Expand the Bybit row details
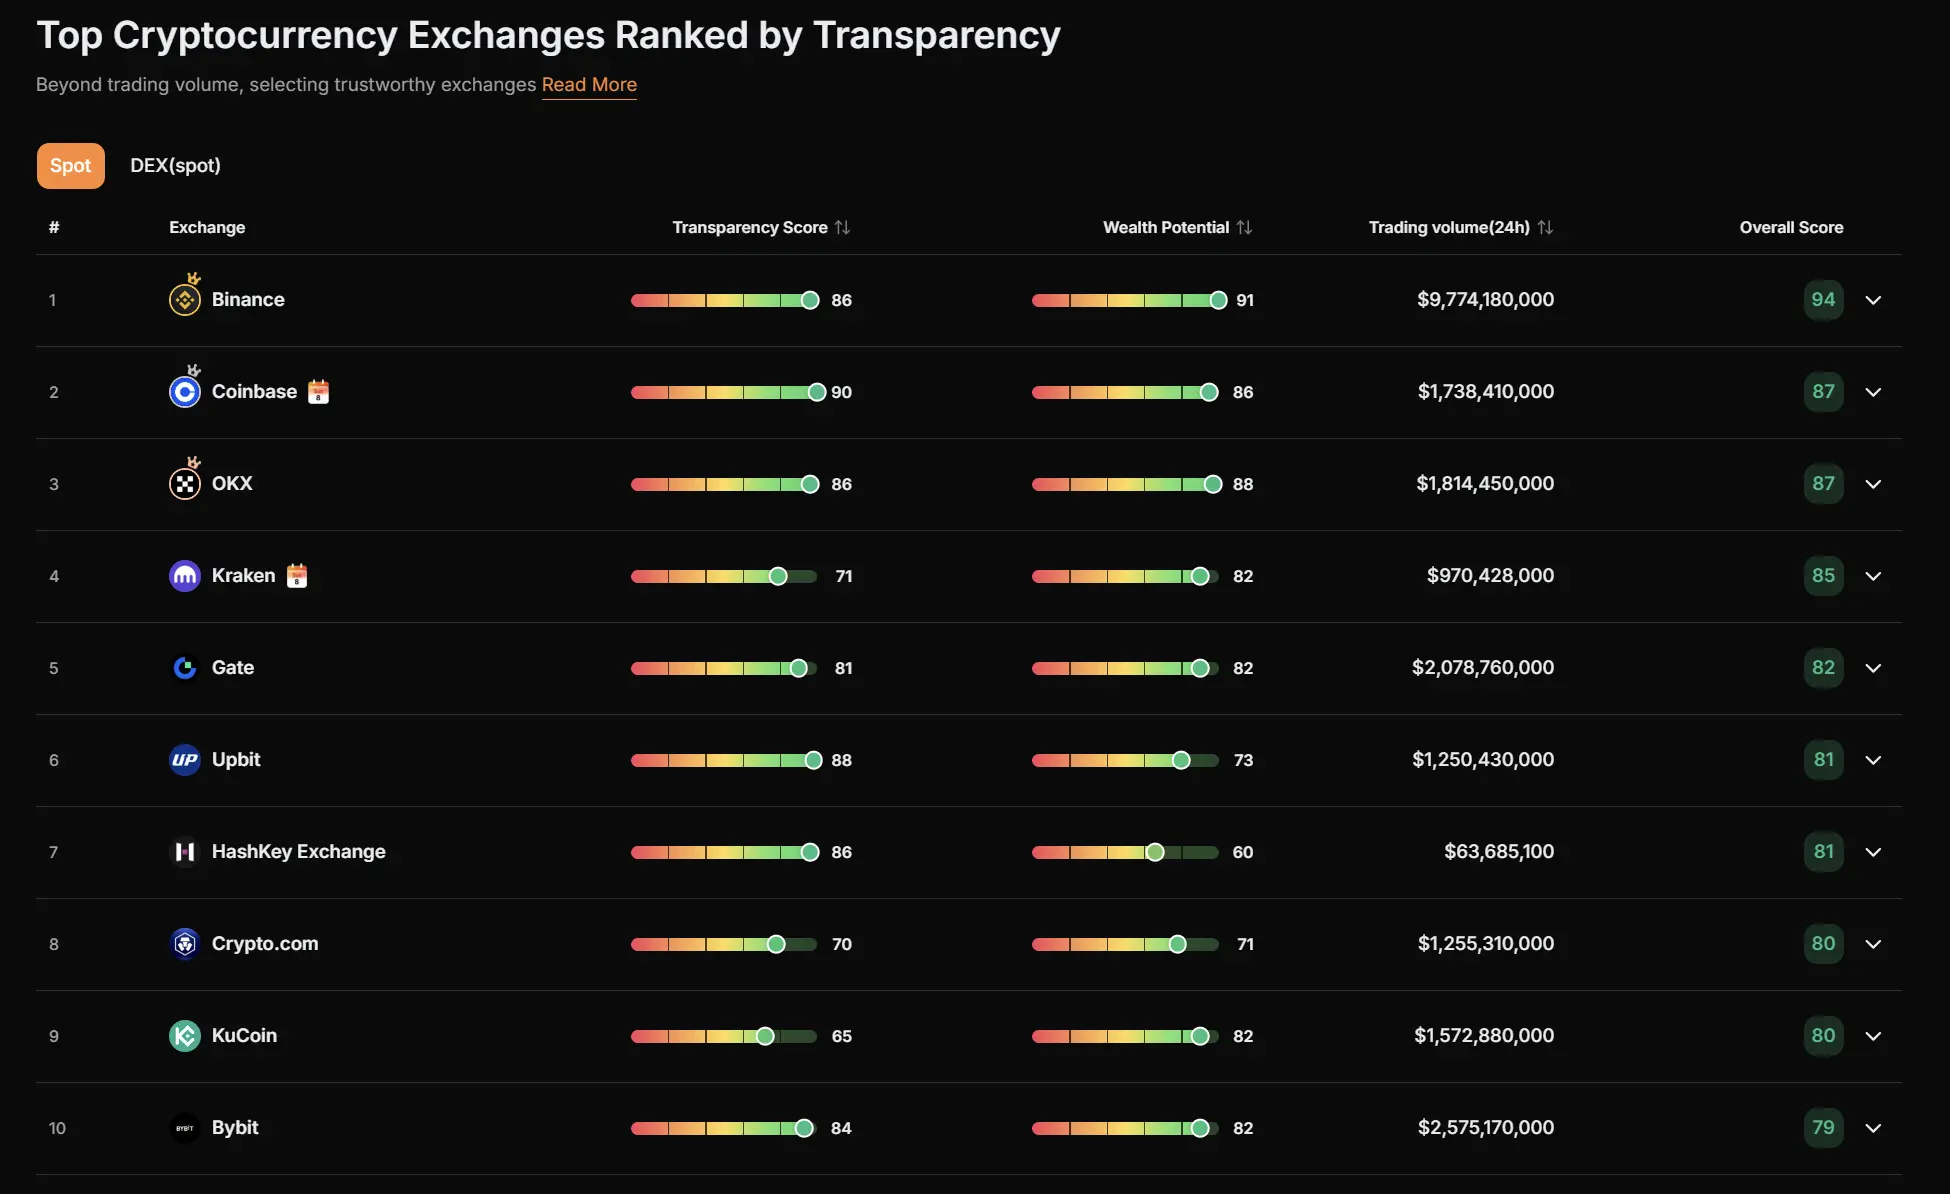The height and width of the screenshot is (1194, 1950). coord(1873,1128)
